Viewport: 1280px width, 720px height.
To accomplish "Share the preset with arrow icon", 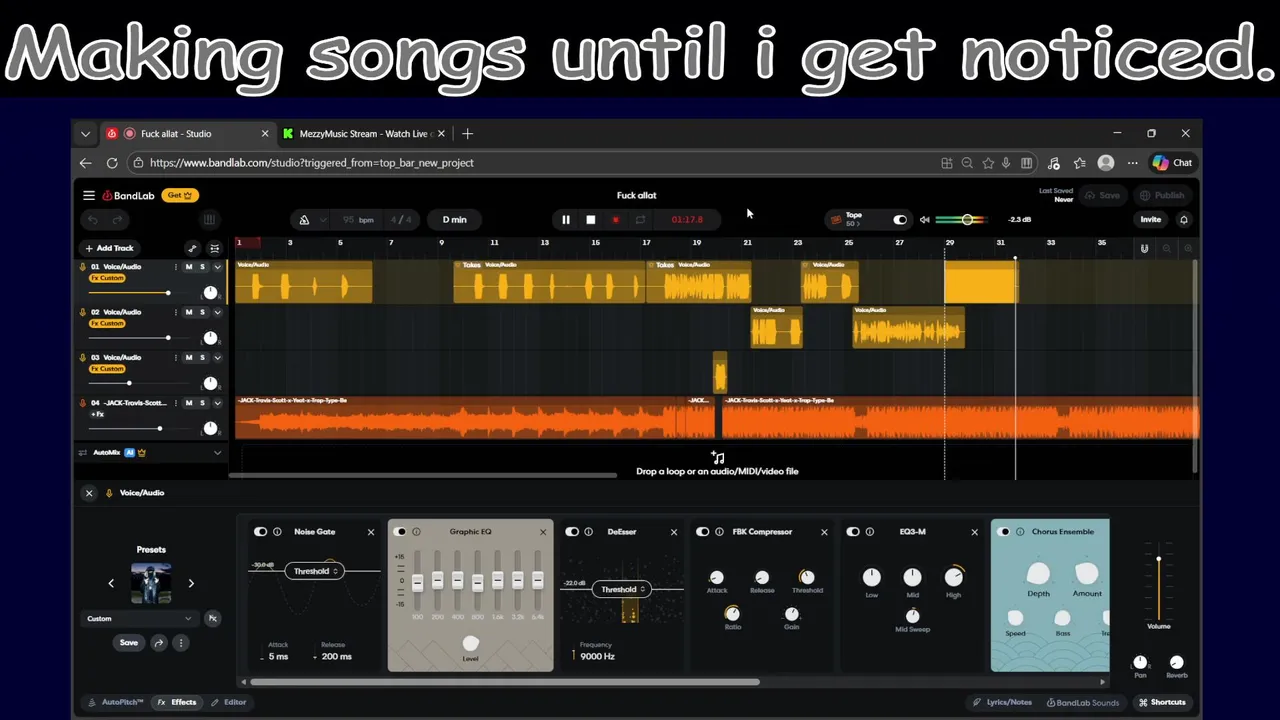I will click(158, 643).
